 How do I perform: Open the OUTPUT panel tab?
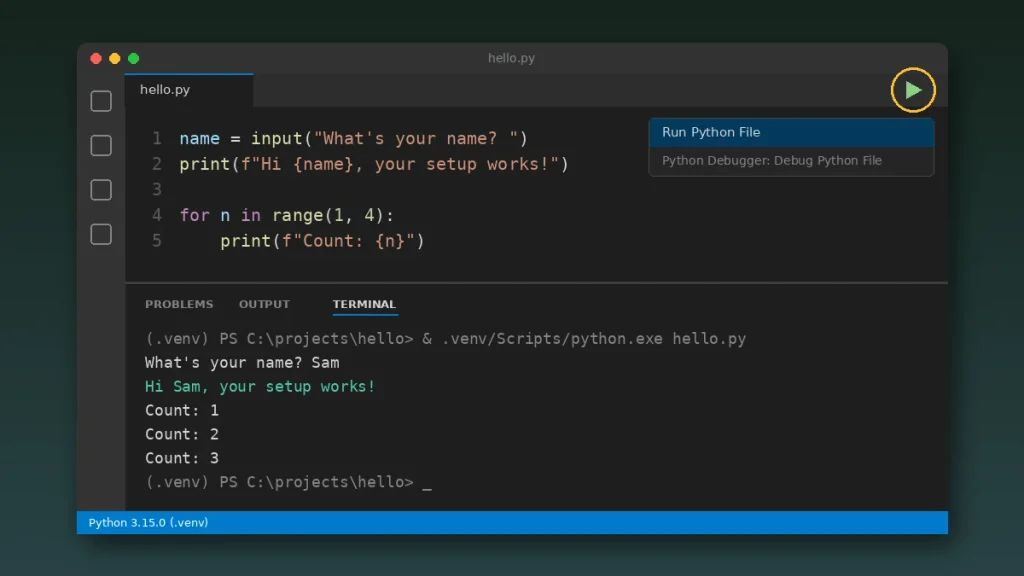(264, 304)
